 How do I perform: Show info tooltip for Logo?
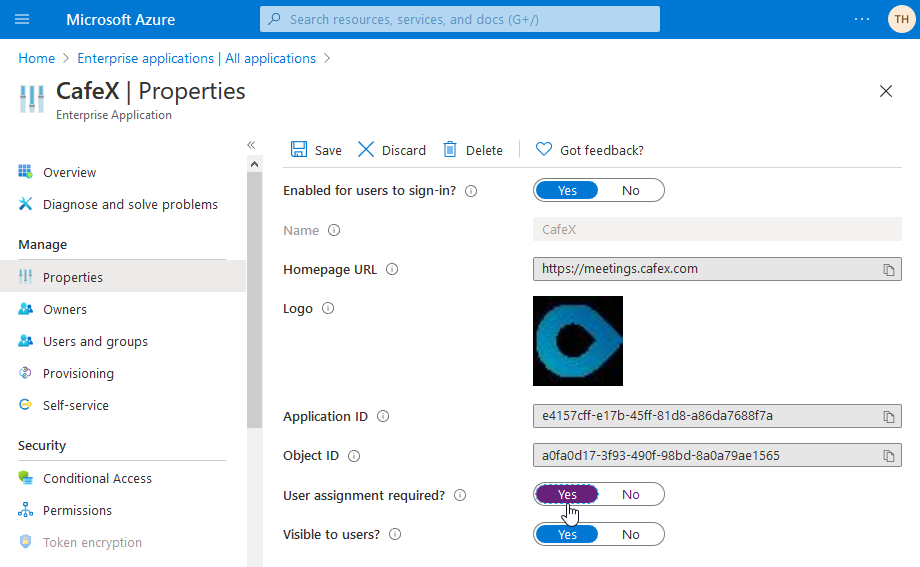[328, 308]
